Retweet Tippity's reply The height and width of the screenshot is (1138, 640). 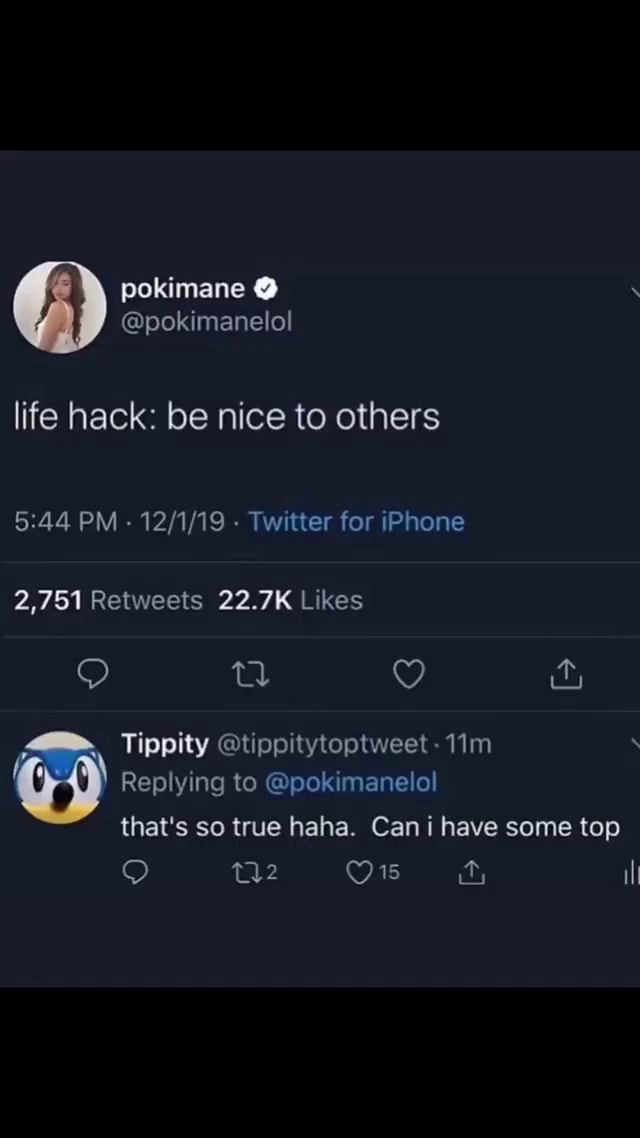pyautogui.click(x=247, y=872)
